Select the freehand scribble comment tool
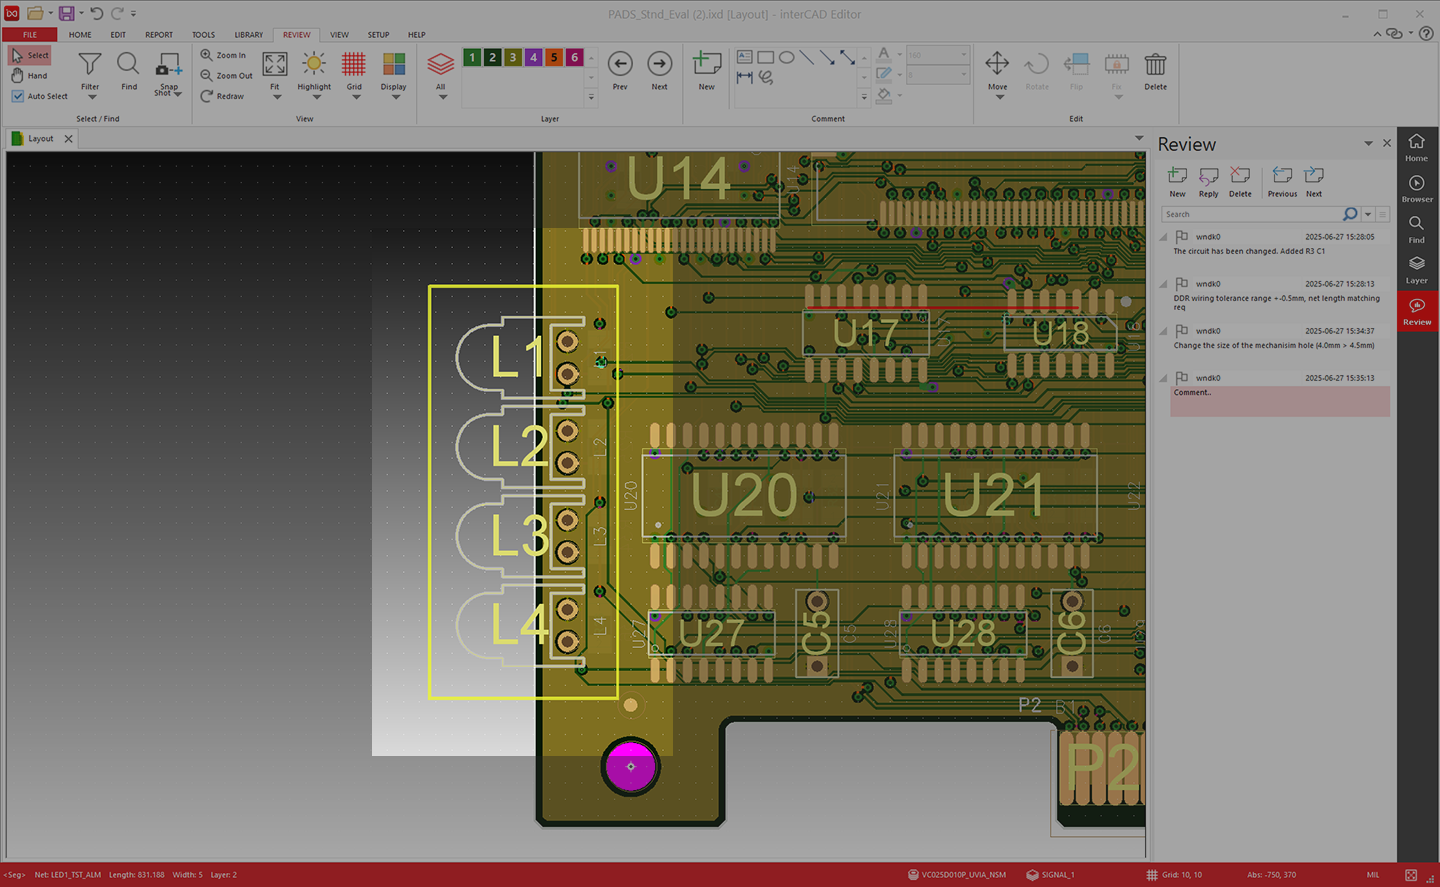Image resolution: width=1440 pixels, height=887 pixels. click(766, 77)
